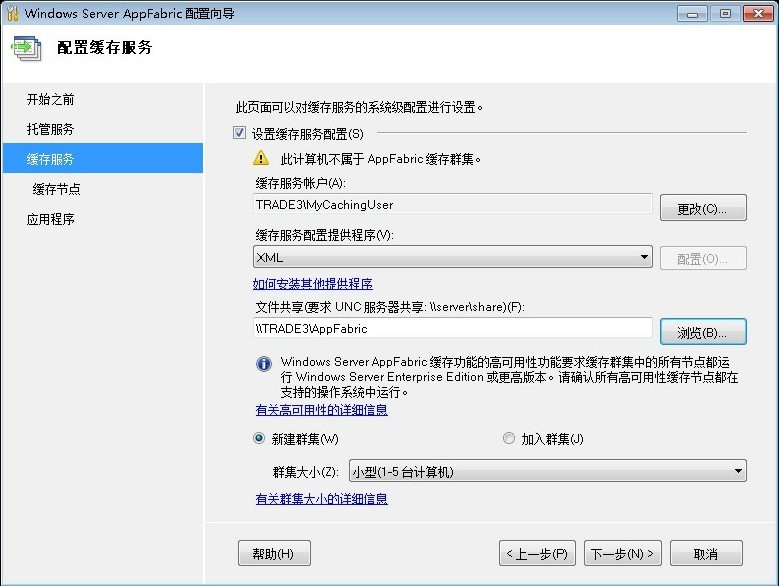Minimize the AppFabric wizard window
Viewport: 779px width, 586px height.
click(692, 13)
